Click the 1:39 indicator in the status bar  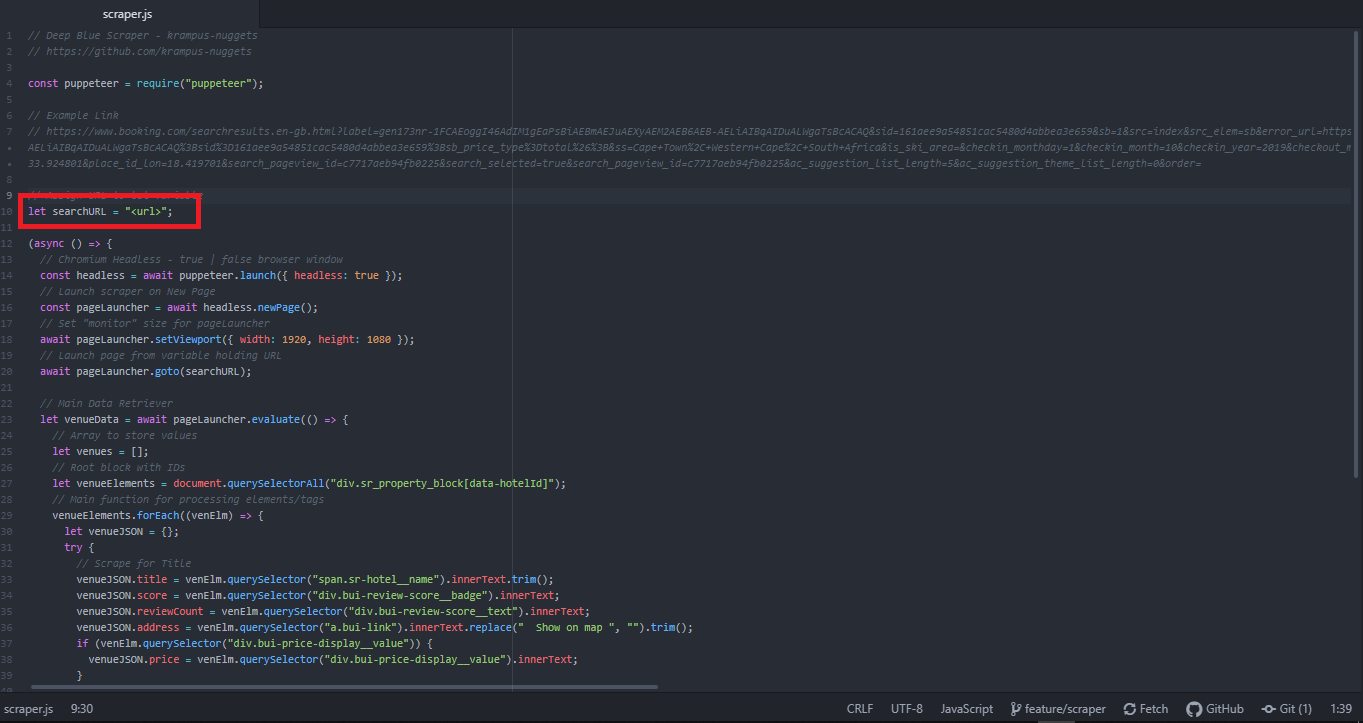(1340, 709)
